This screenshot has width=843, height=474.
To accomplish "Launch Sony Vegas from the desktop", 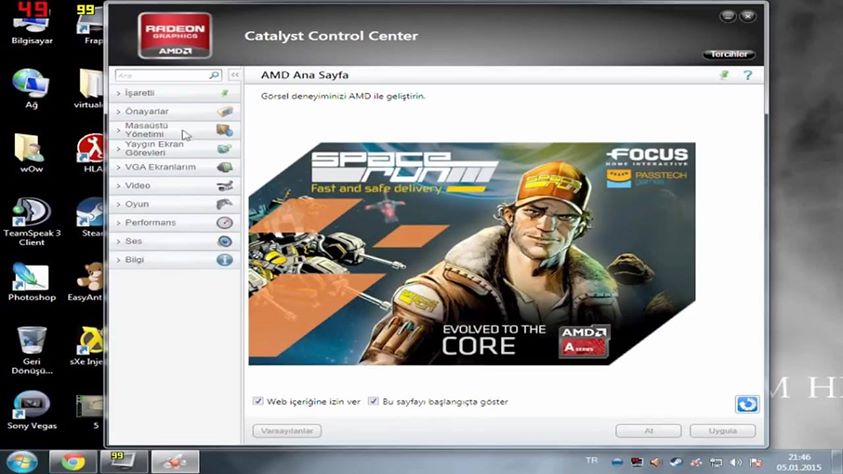I will (x=32, y=411).
